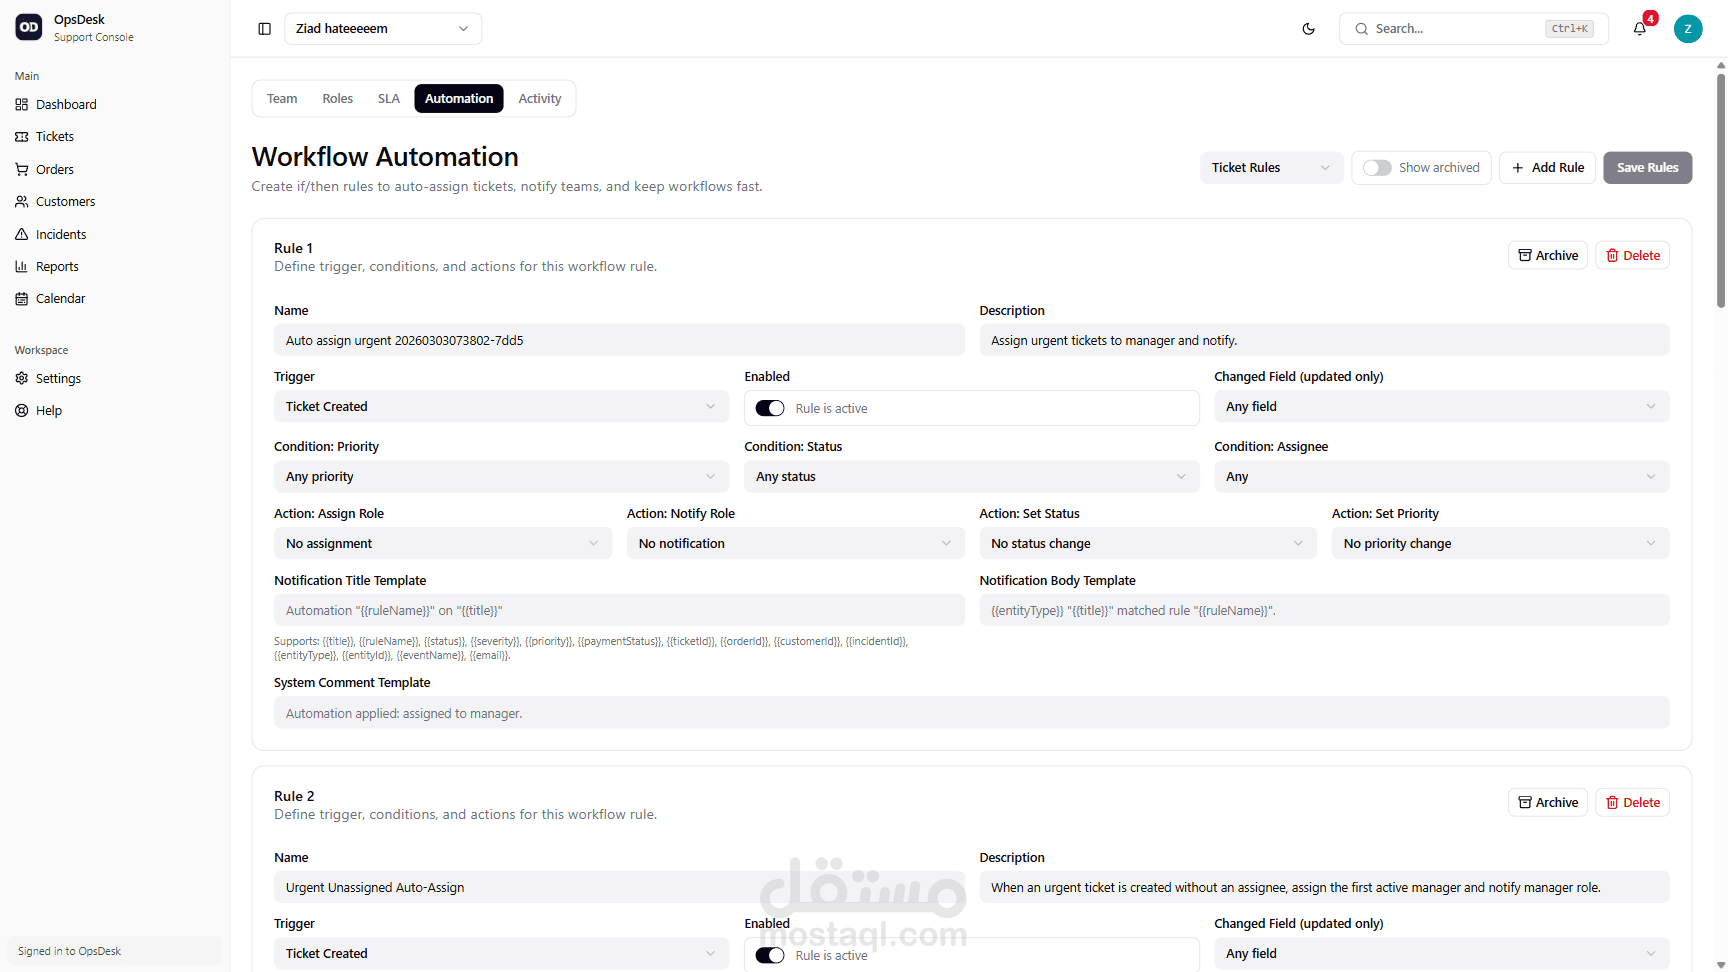This screenshot has height=972, width=1728.
Task: Click the Add Rule button
Action: 1547,168
